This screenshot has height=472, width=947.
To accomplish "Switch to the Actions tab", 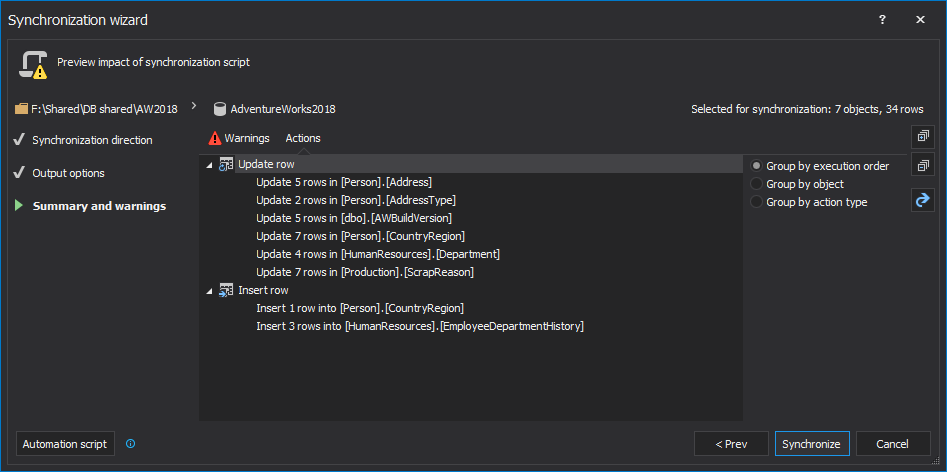I will point(303,138).
